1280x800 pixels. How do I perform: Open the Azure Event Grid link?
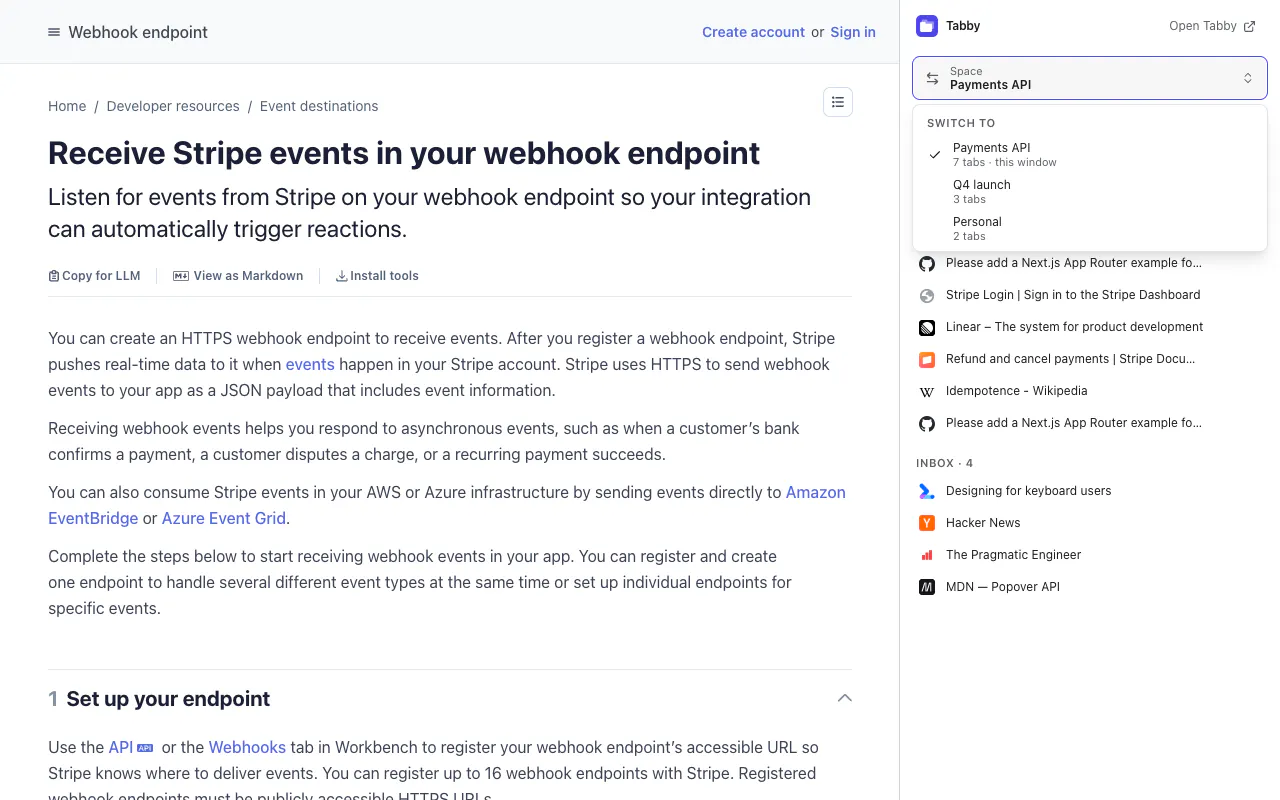coord(224,518)
